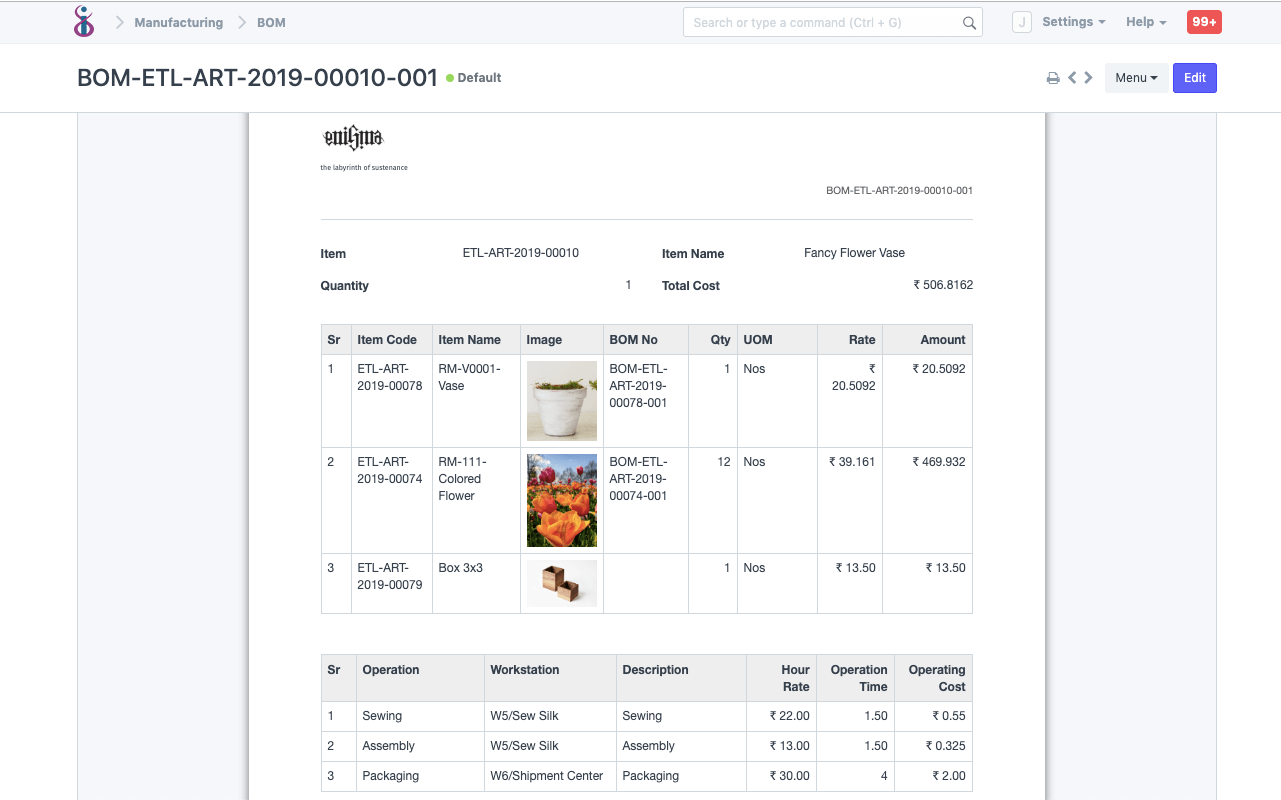This screenshot has height=800, width=1281.
Task: Click the Edit button
Action: (1194, 77)
